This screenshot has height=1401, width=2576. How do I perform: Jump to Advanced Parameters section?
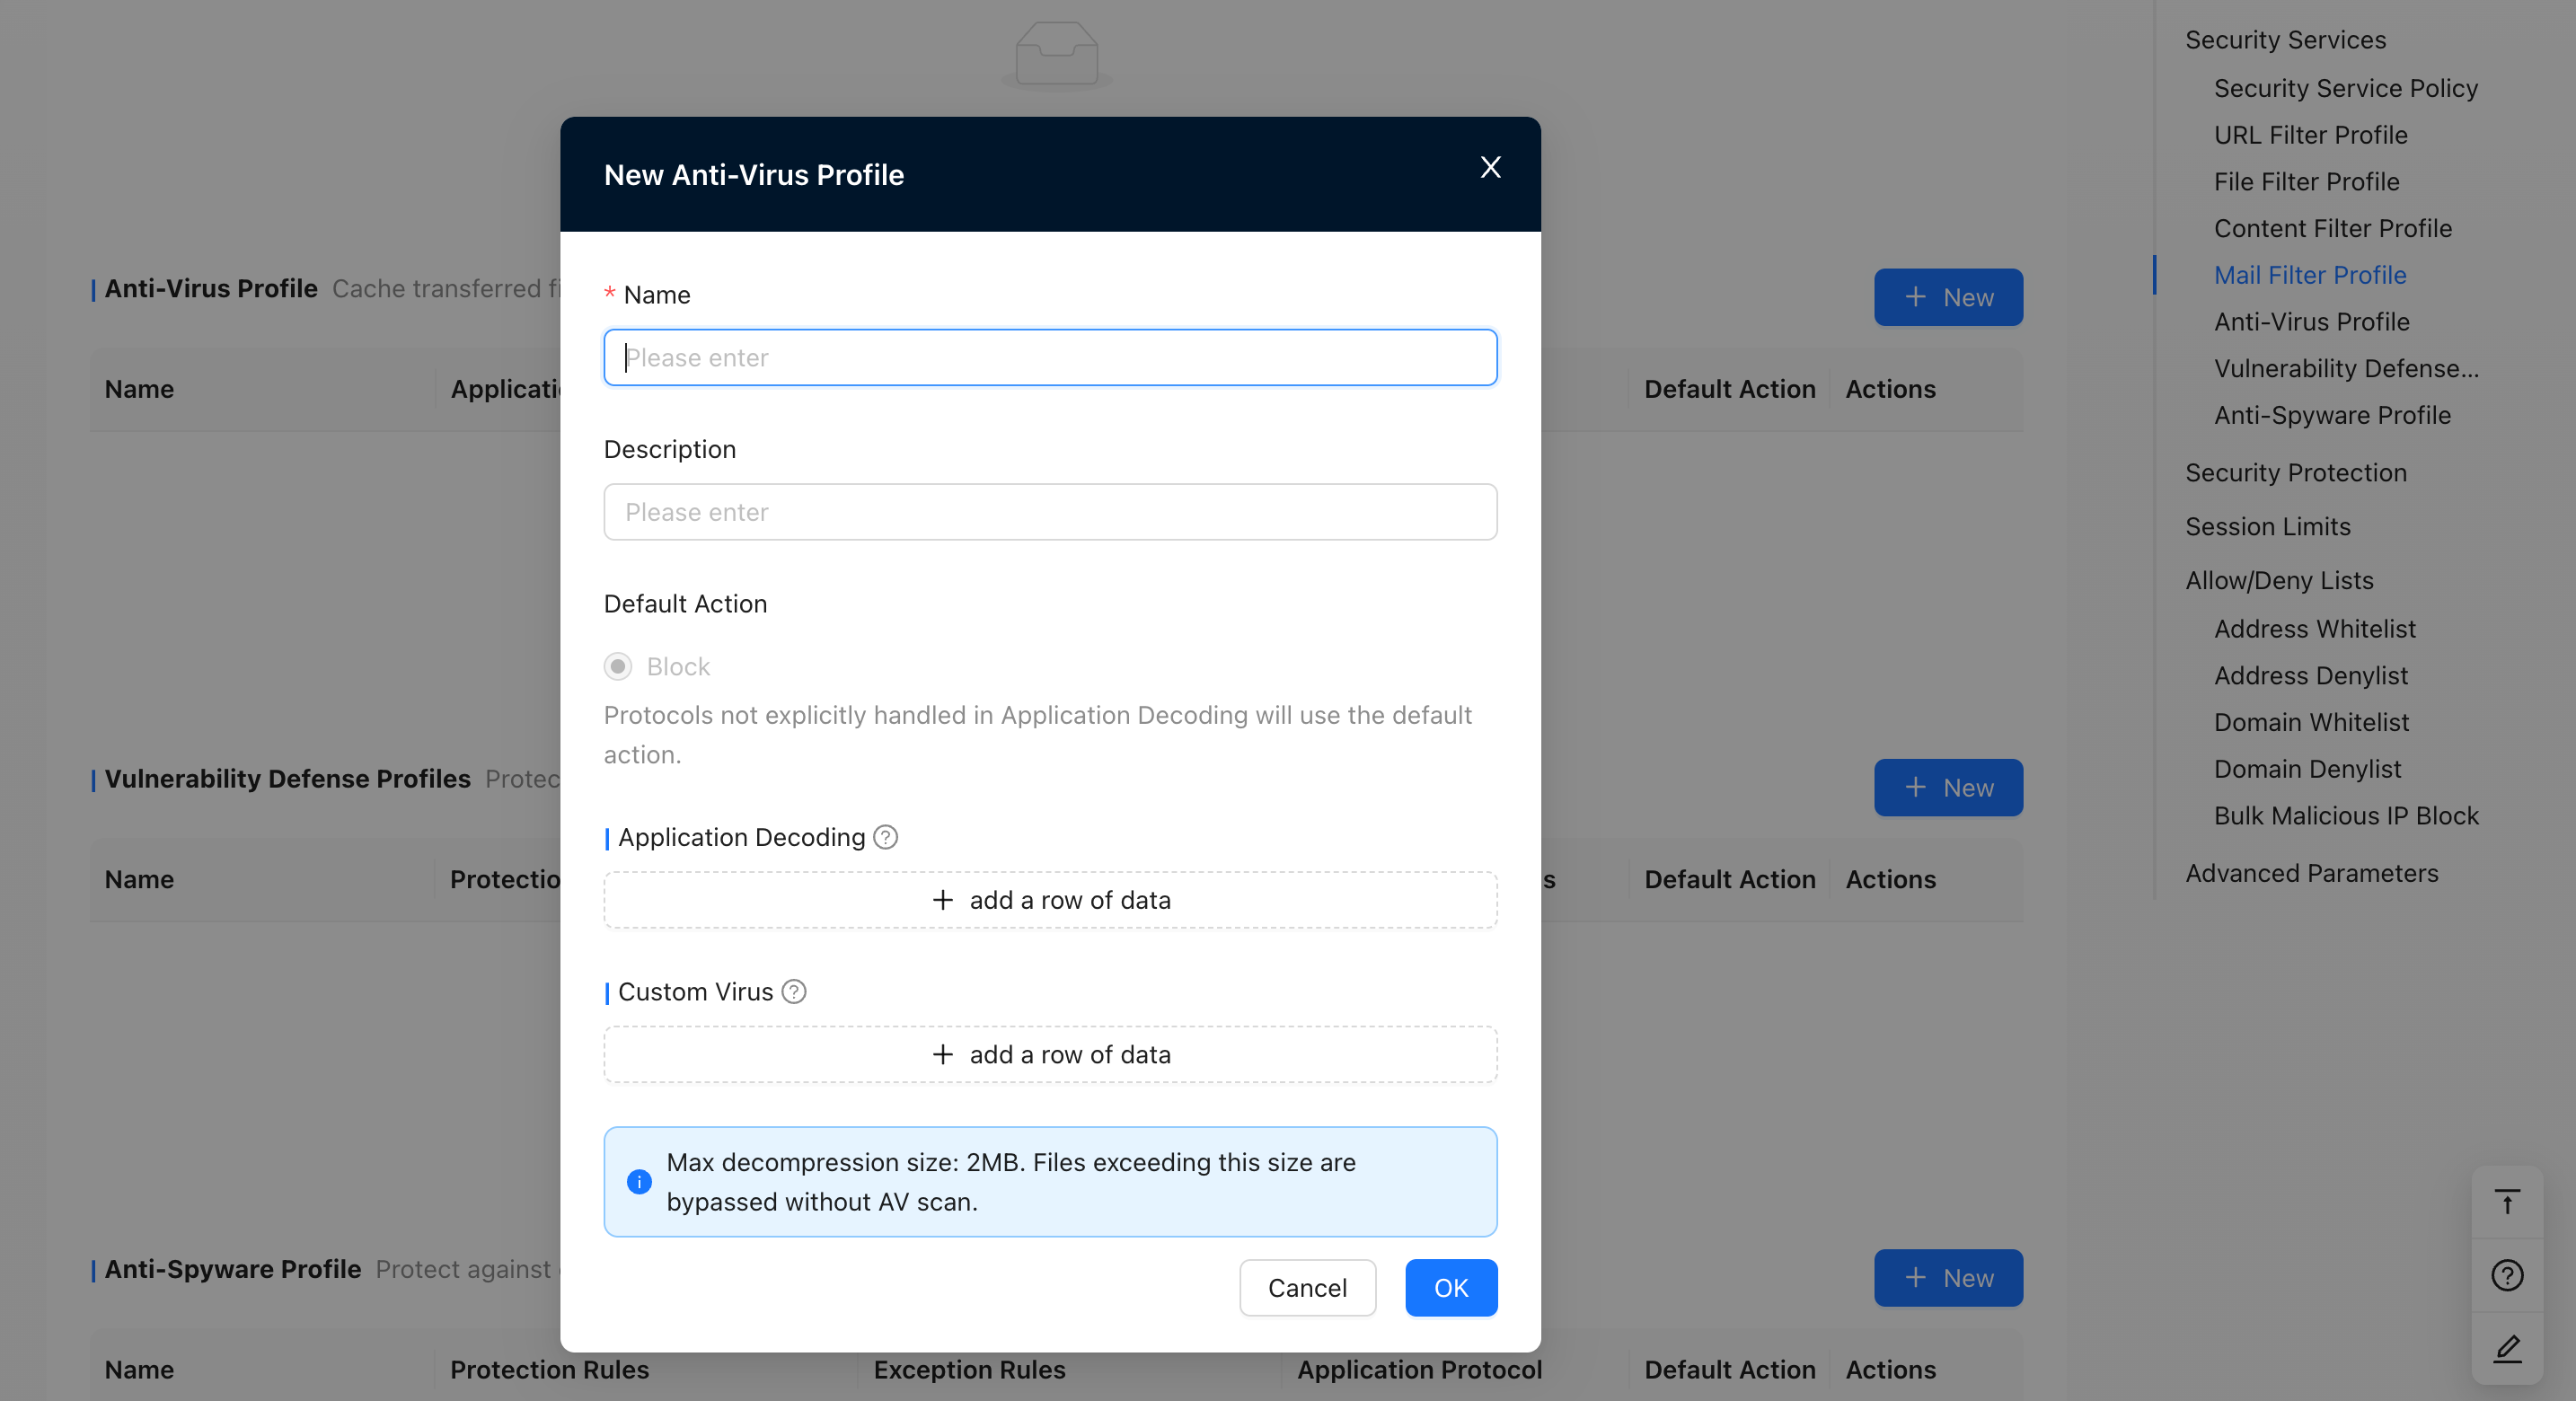2311,874
